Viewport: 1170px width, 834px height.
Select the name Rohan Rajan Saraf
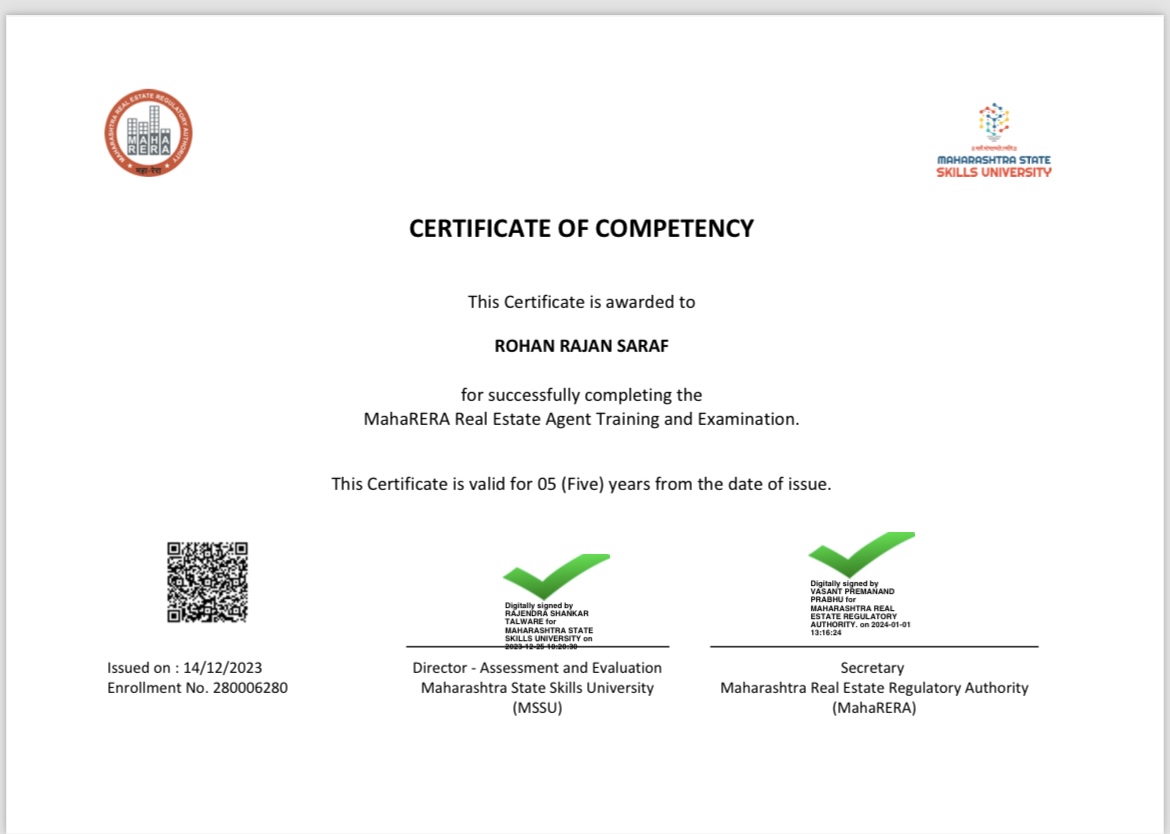[x=581, y=346]
